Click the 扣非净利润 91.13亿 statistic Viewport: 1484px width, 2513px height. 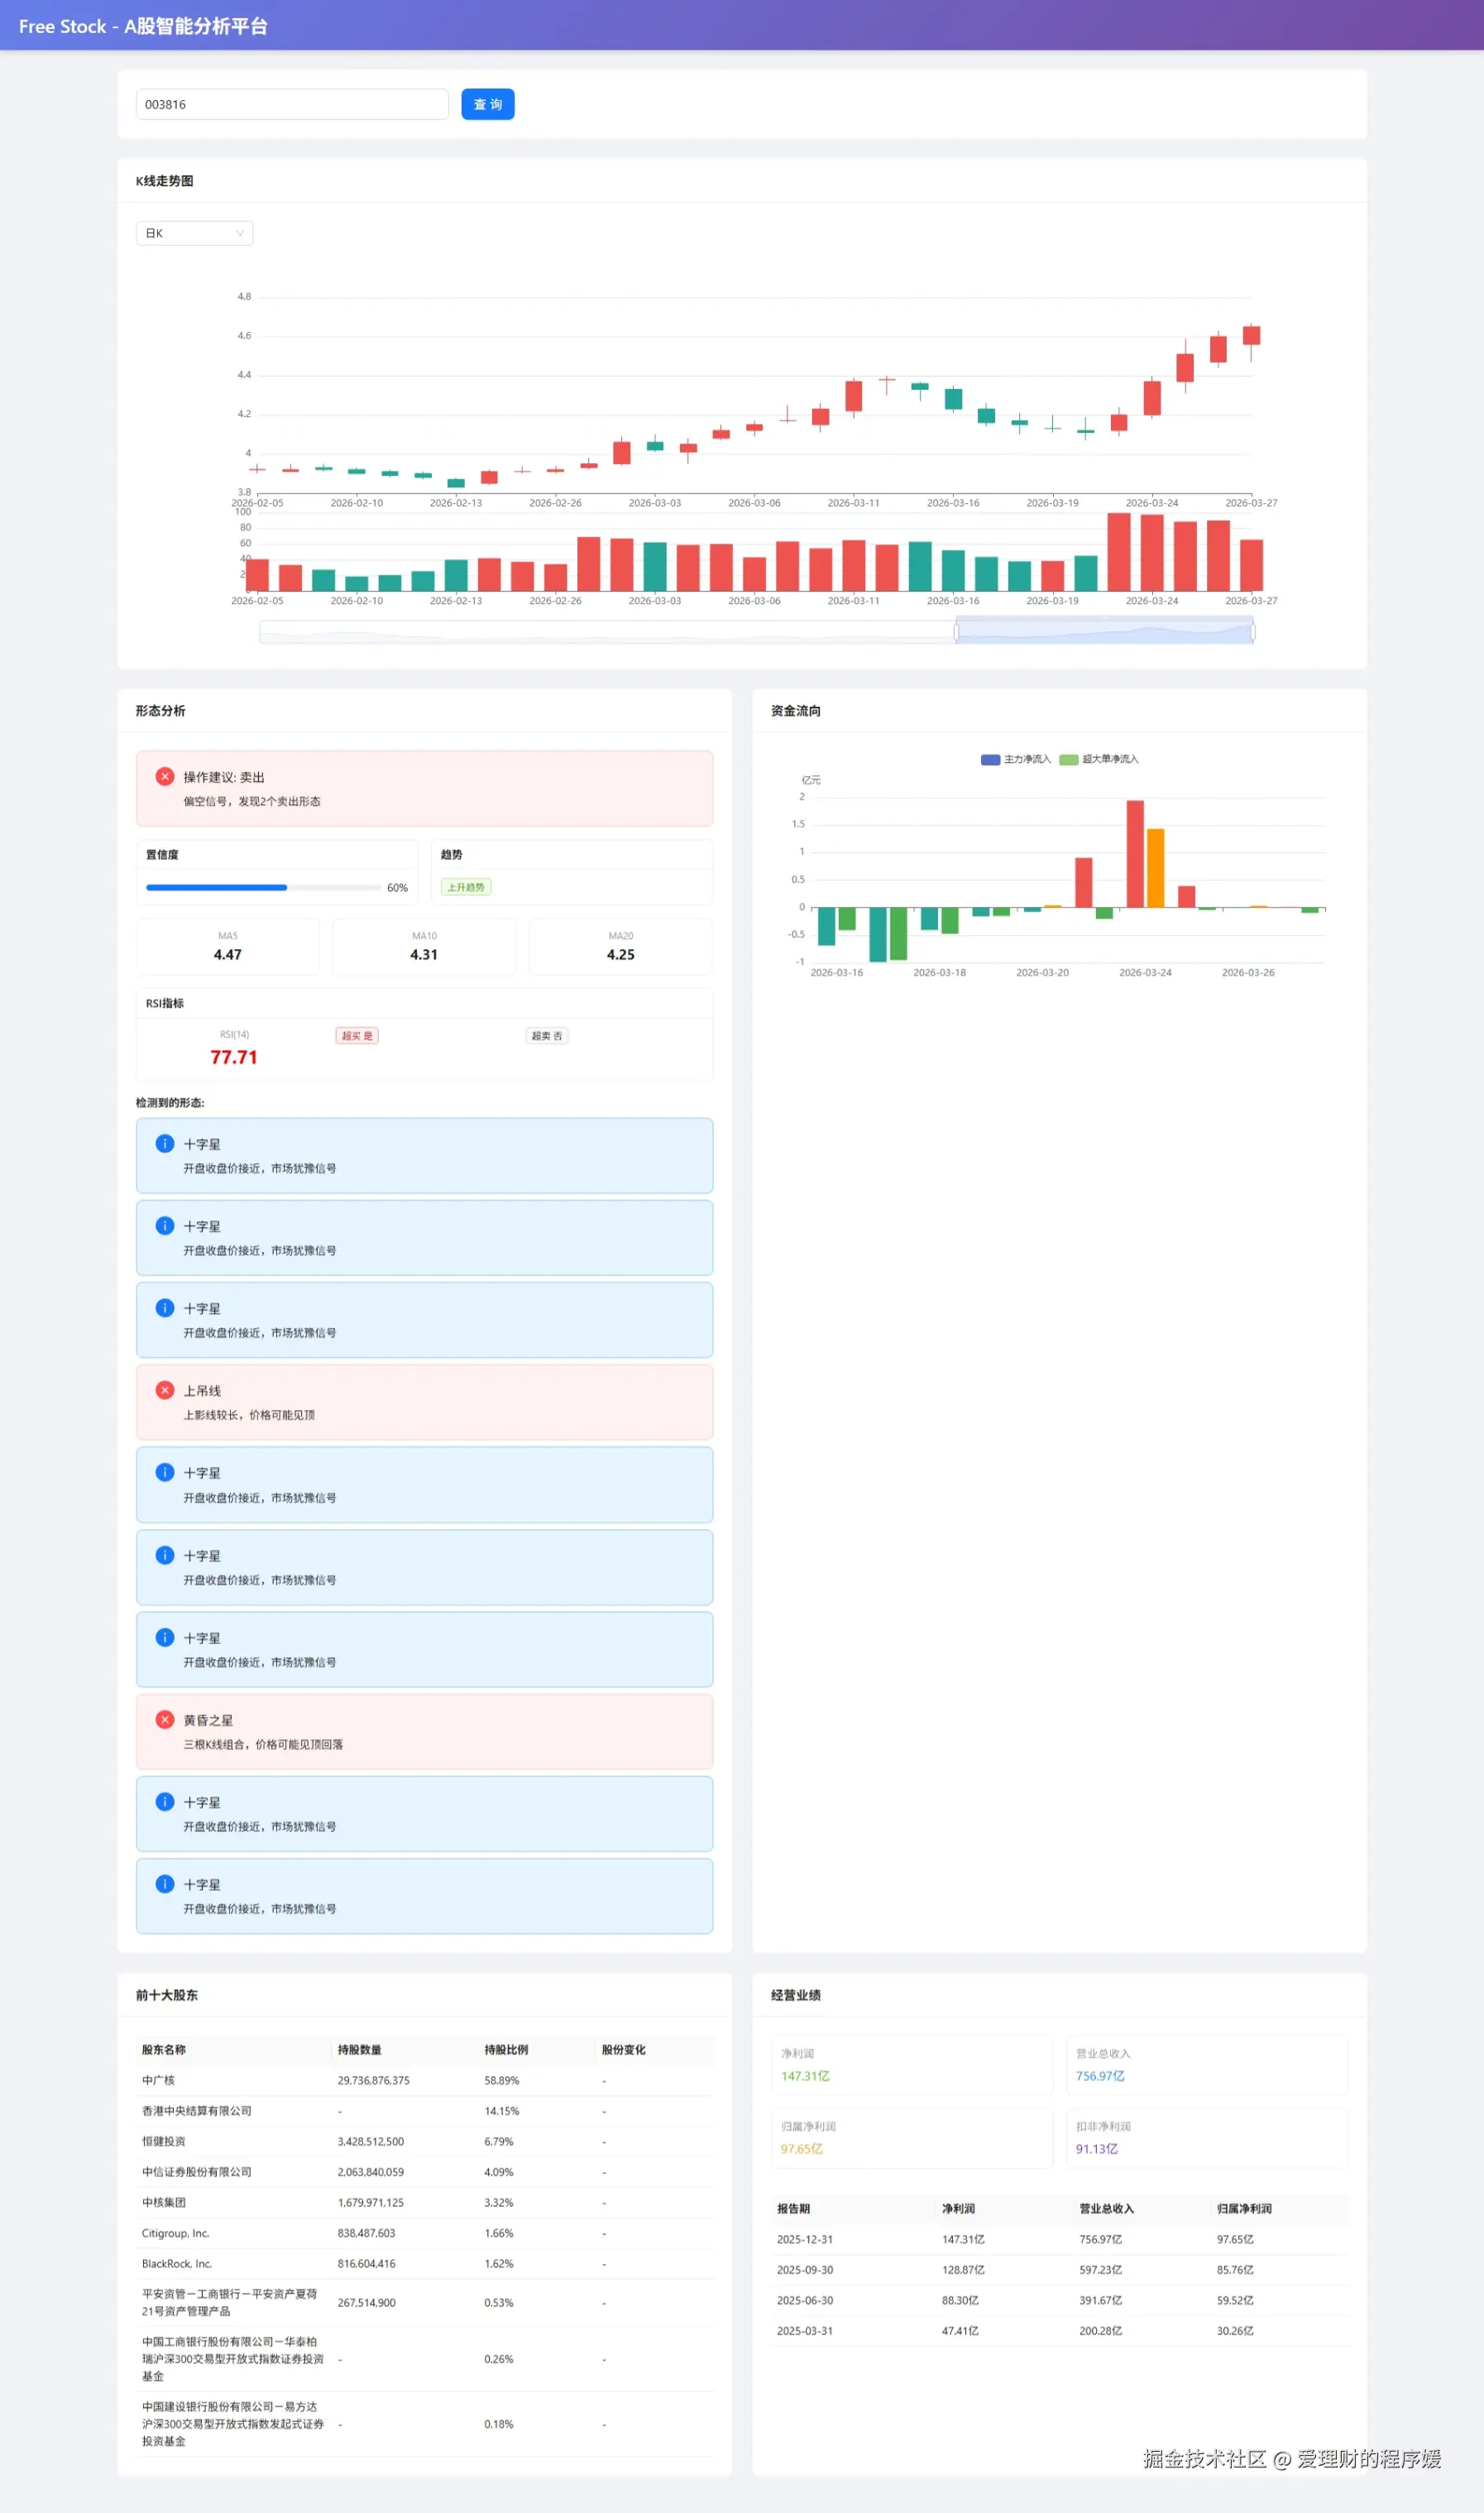pos(1207,2138)
